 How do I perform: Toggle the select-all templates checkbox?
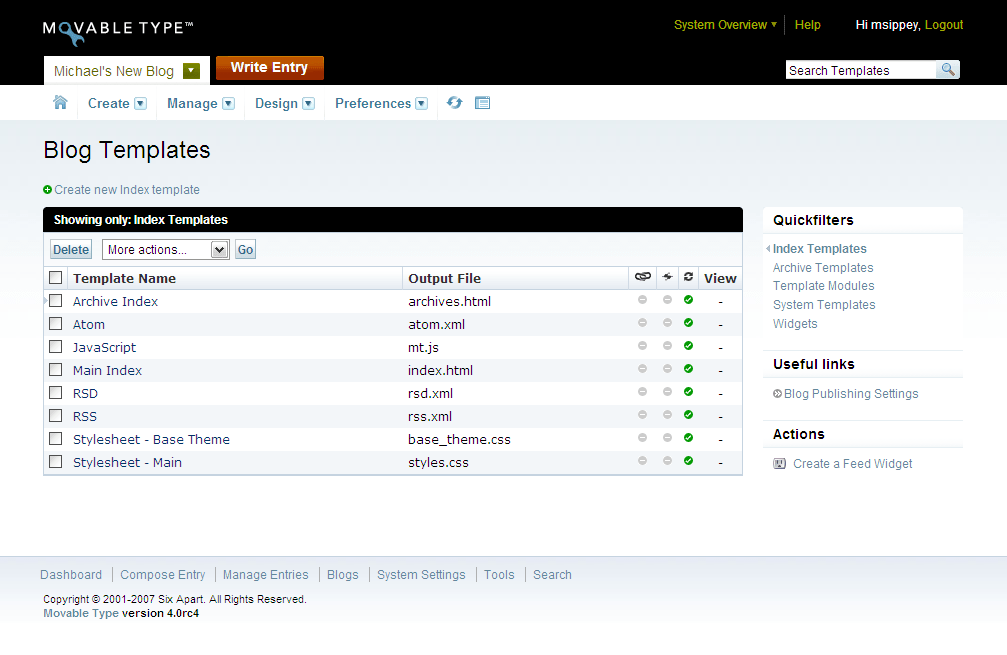click(56, 277)
